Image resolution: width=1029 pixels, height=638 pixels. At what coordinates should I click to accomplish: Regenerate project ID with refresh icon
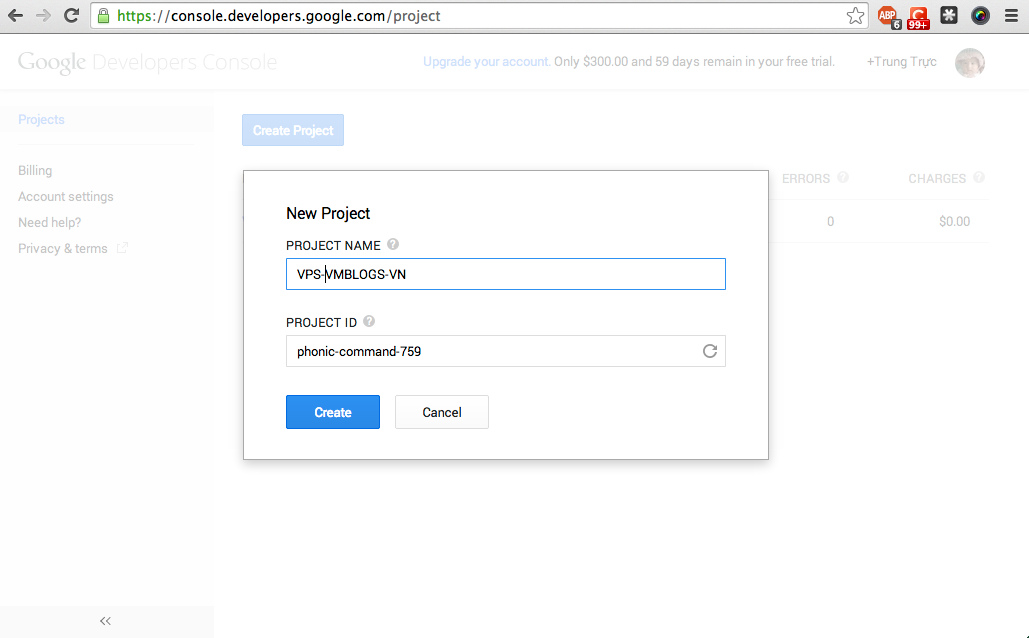pos(710,351)
